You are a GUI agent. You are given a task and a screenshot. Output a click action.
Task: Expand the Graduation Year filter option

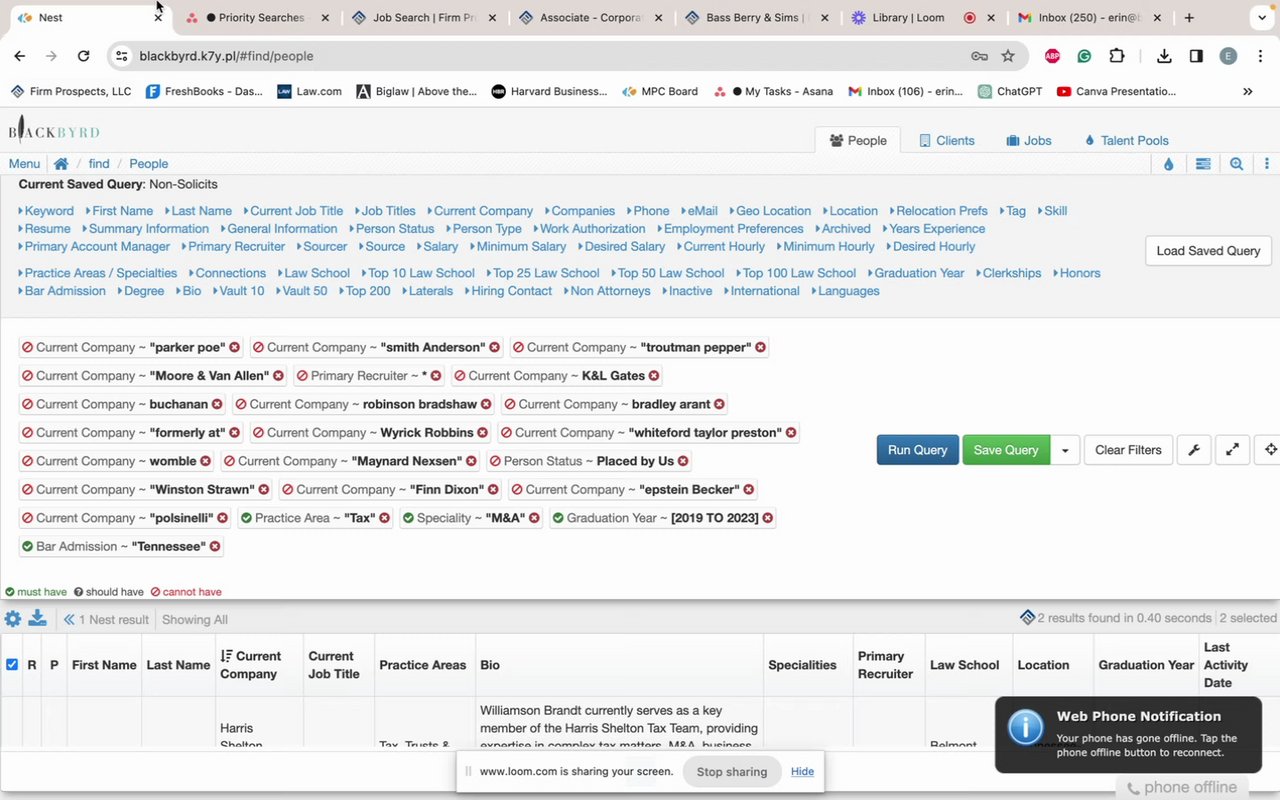(x=916, y=273)
